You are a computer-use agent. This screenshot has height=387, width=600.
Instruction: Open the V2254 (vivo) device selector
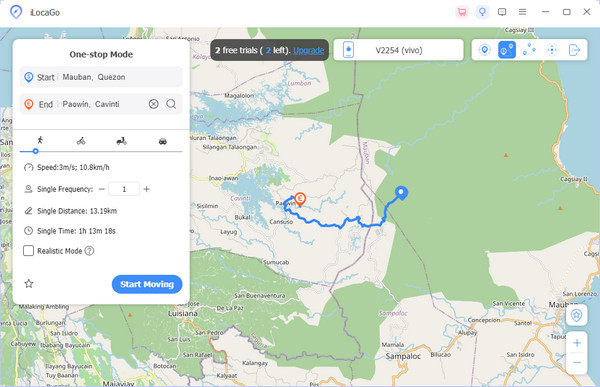(x=398, y=50)
